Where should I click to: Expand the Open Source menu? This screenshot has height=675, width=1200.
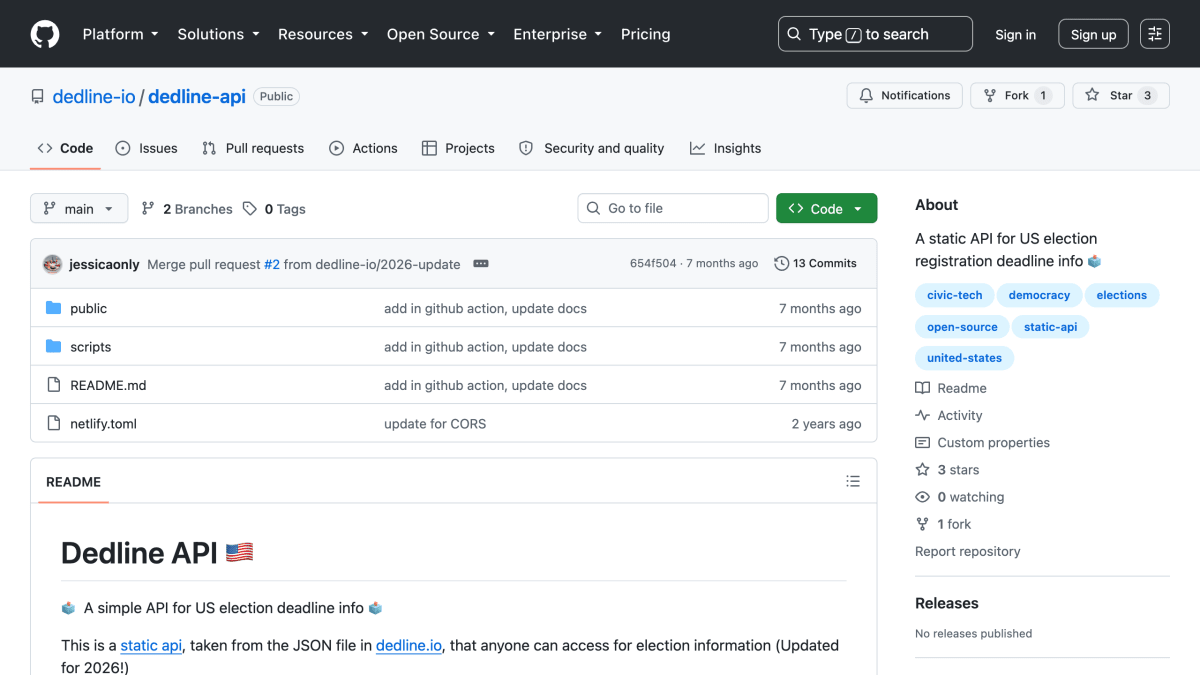[x=441, y=34]
